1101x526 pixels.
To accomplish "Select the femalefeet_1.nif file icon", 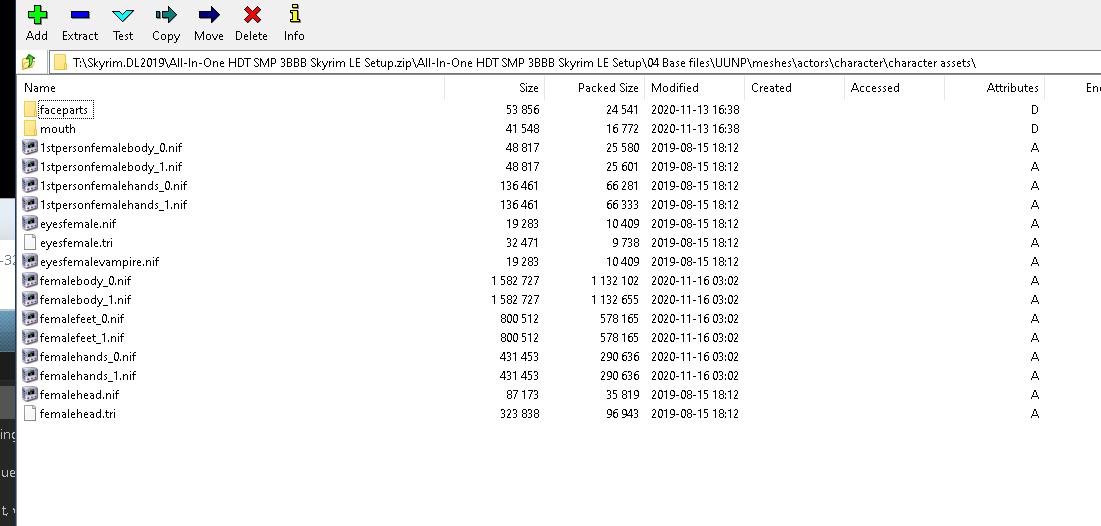I will pos(29,337).
